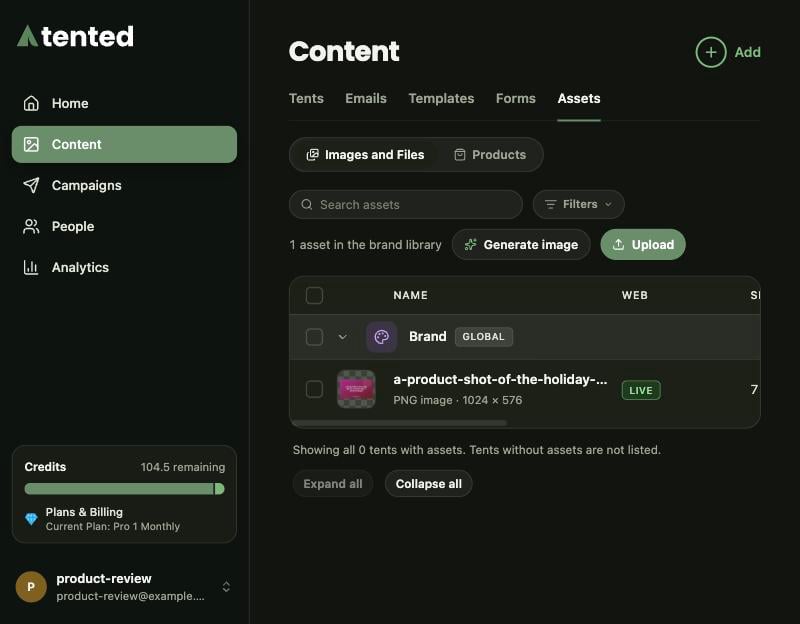800x624 pixels.
Task: Switch to the Tents tab
Action: point(306,98)
